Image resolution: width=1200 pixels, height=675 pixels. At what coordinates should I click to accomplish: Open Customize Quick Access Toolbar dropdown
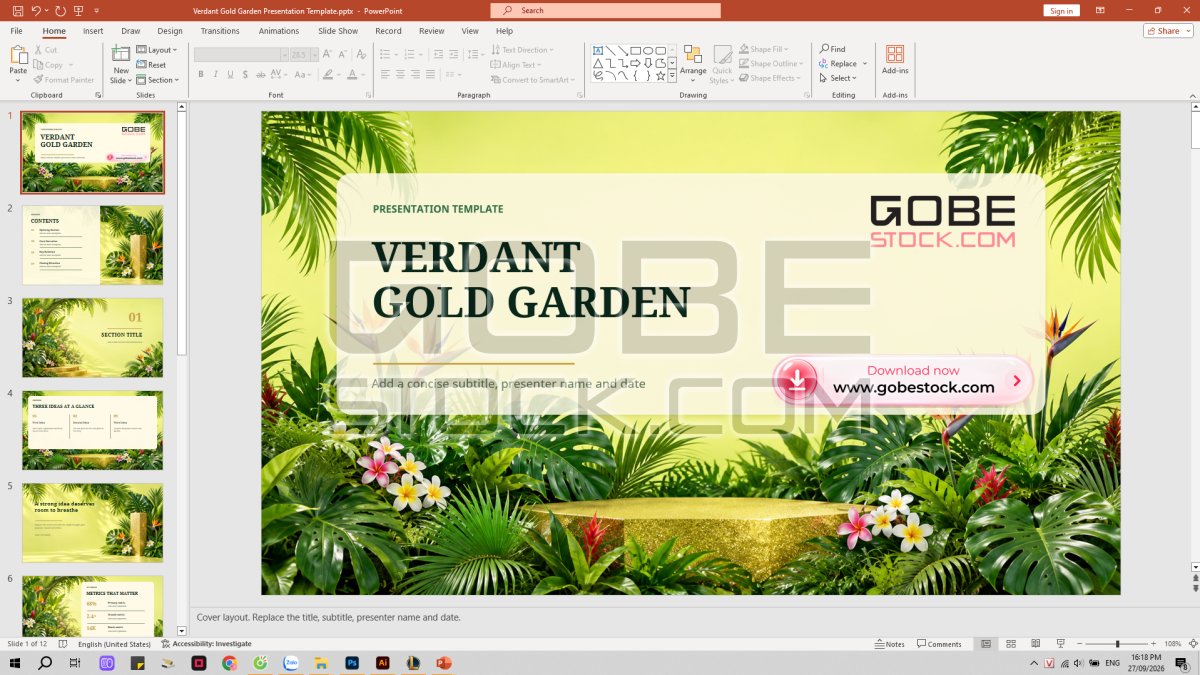pyautogui.click(x=97, y=10)
